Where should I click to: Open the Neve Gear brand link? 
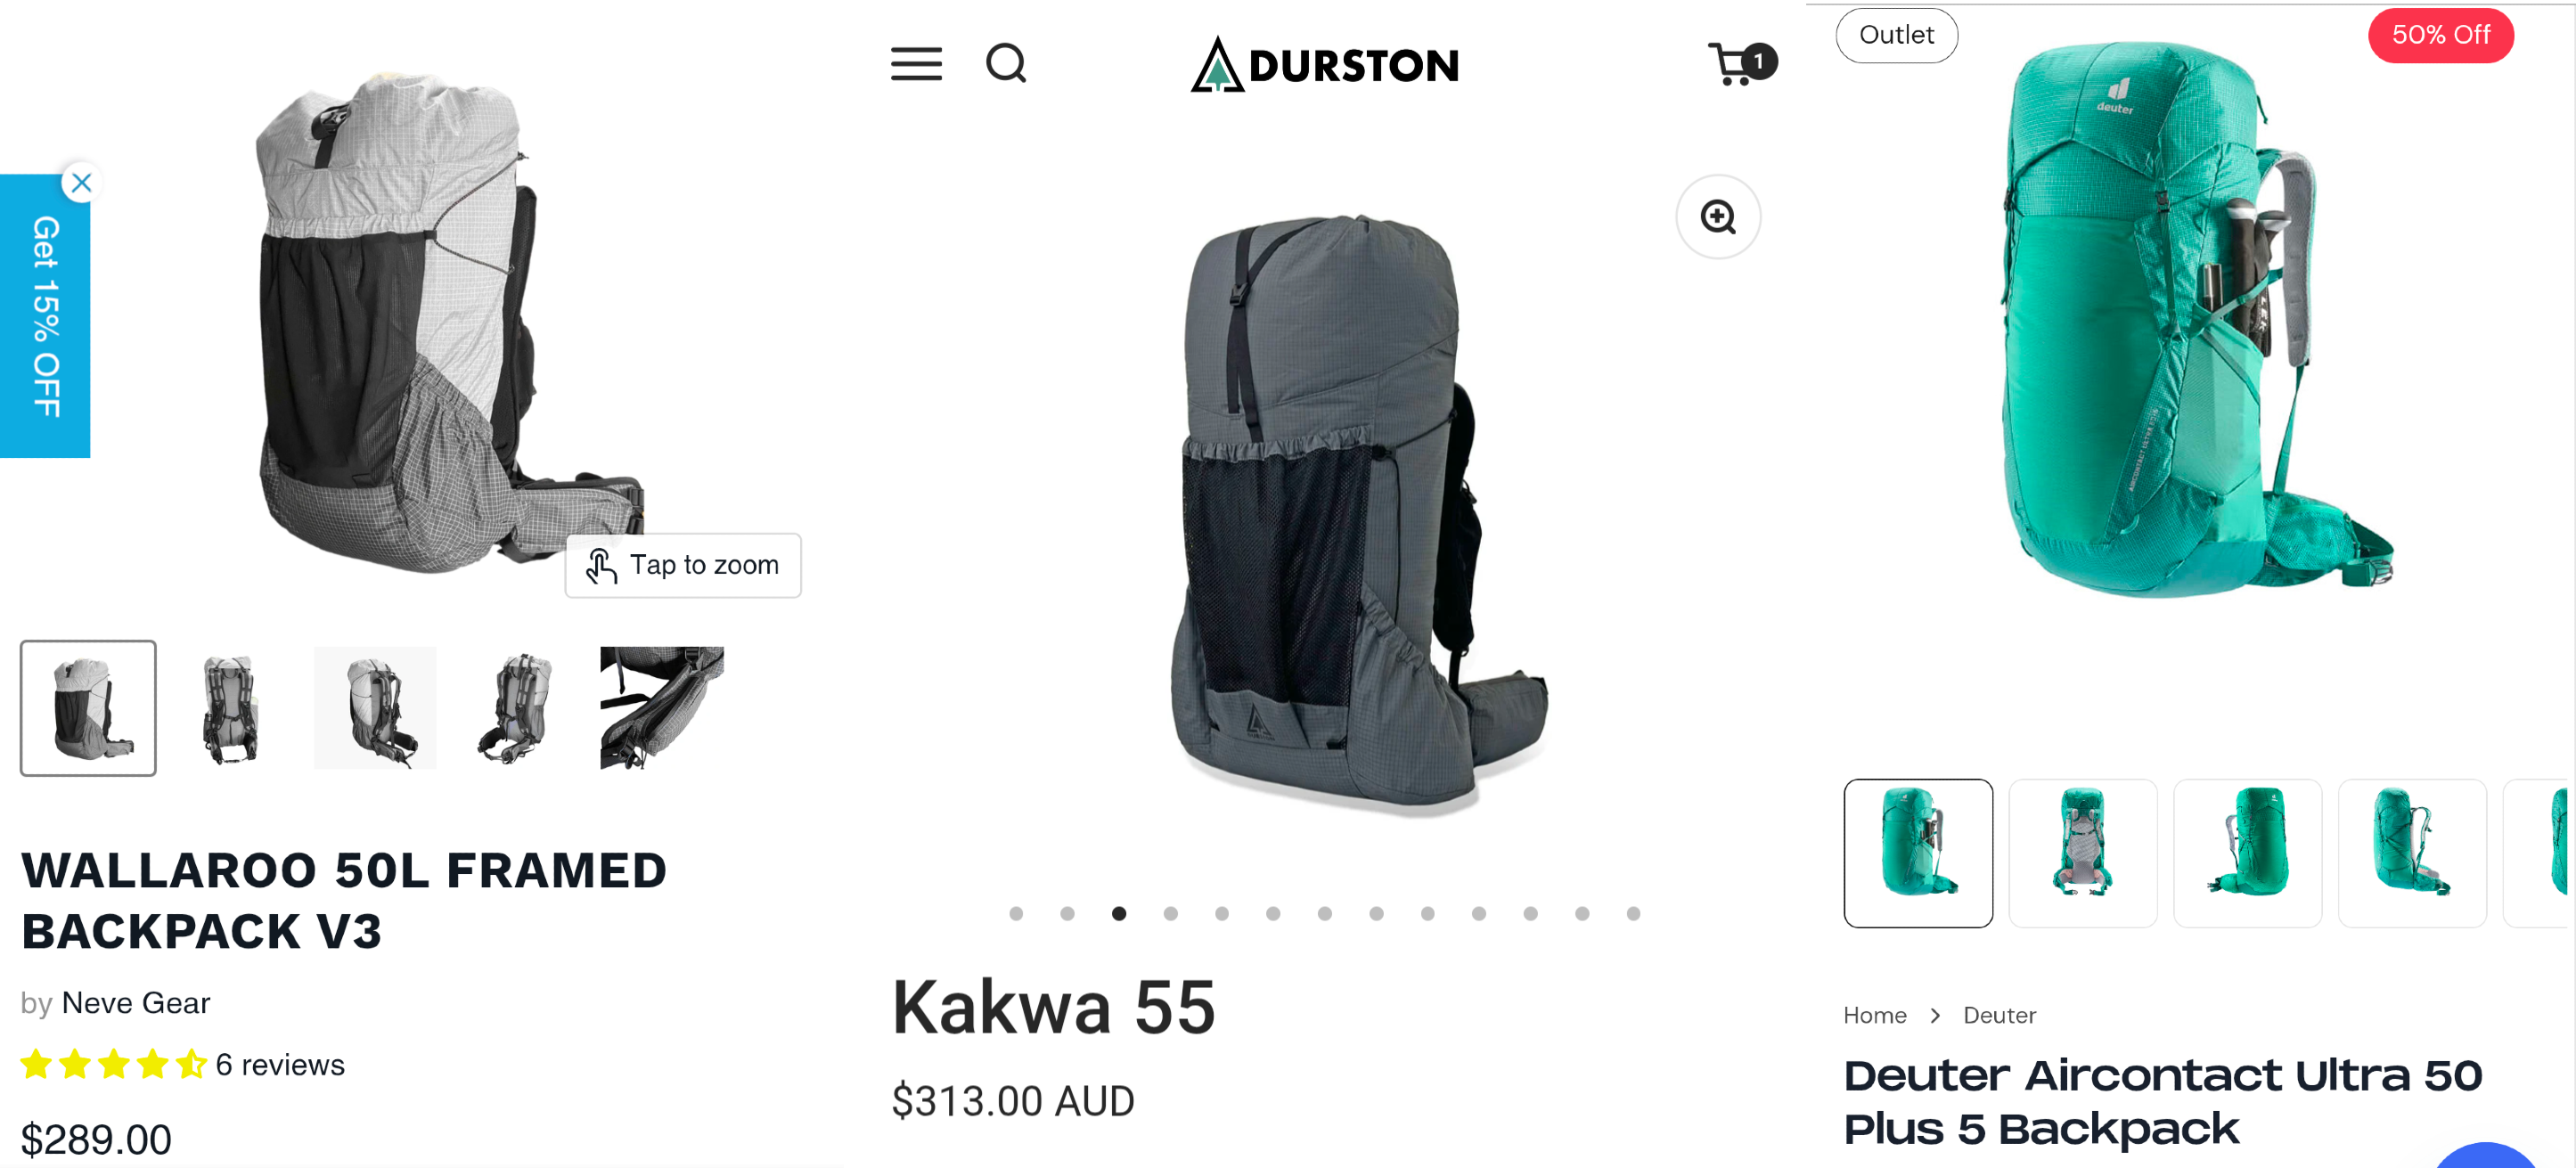point(136,1003)
